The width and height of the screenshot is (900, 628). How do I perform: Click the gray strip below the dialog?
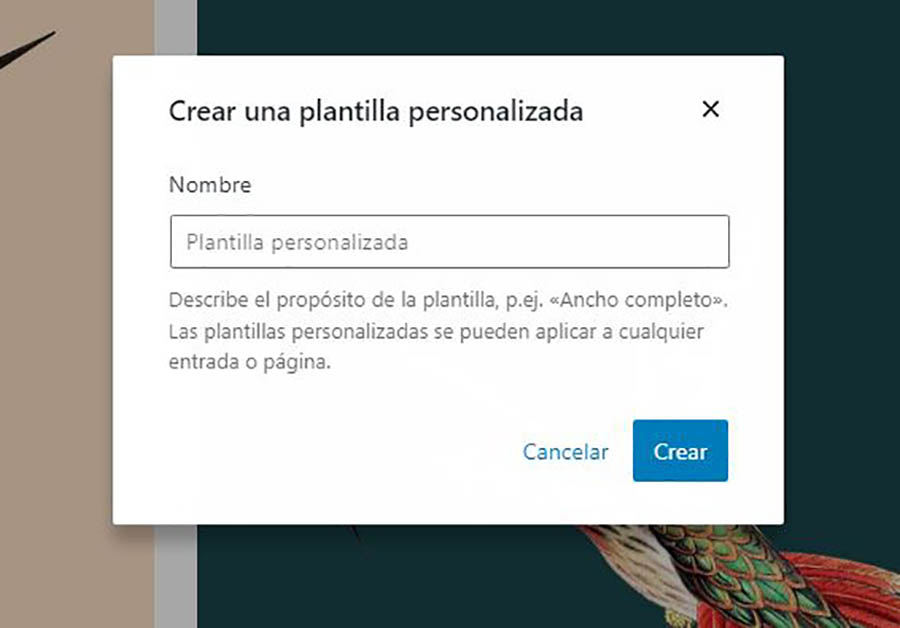[x=176, y=580]
